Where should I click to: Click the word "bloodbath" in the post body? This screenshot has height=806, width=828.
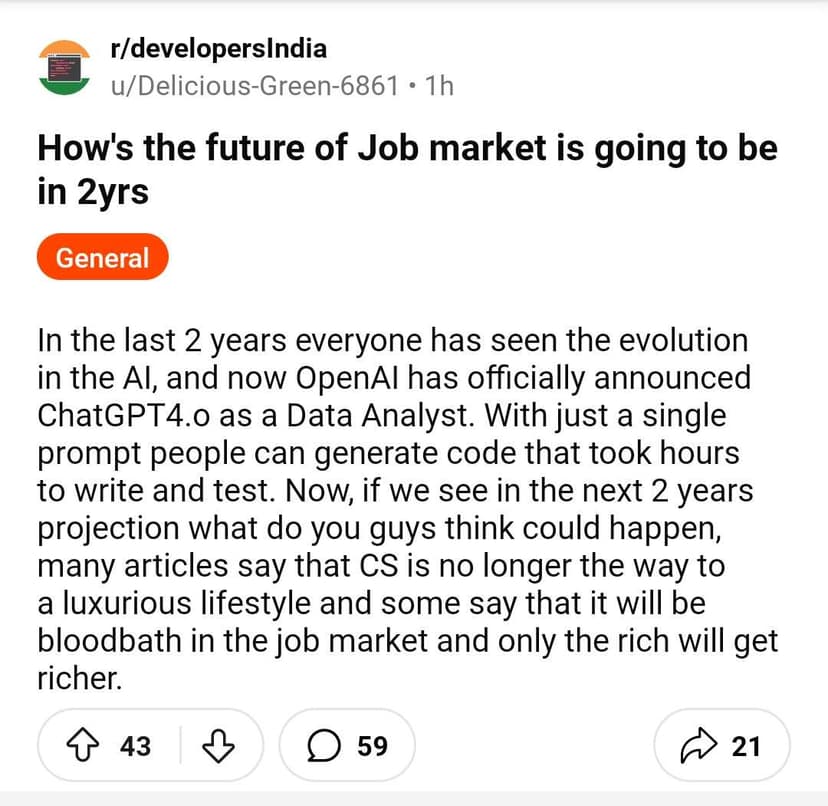[x=110, y=642]
